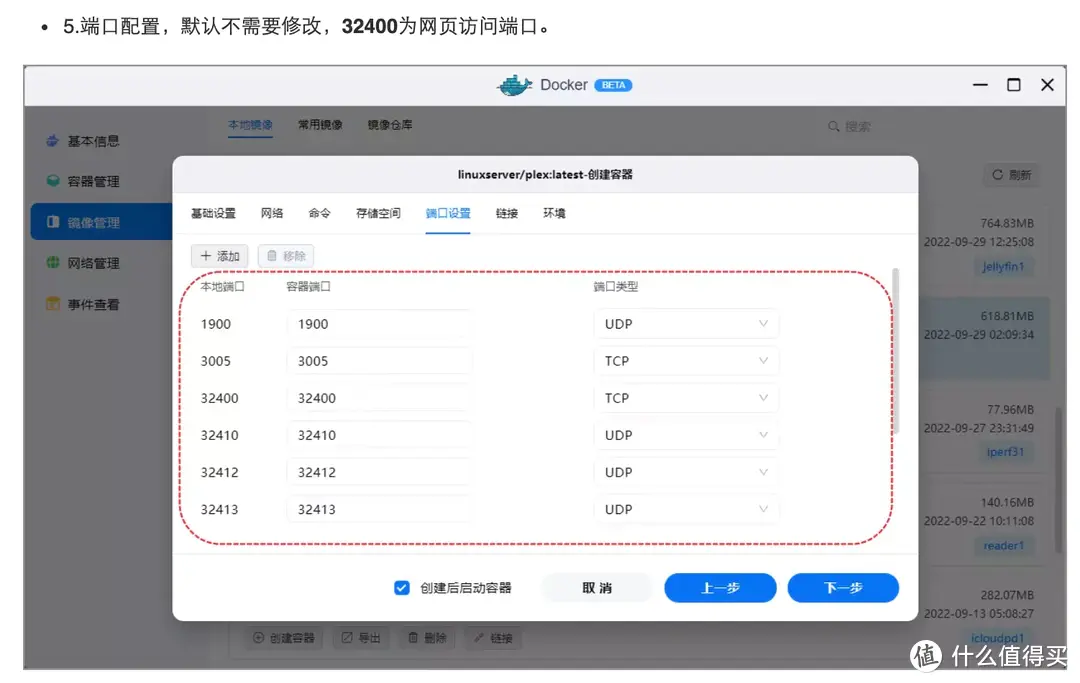Maximize the Docker window
This screenshot has height=683, width=1080.
click(1014, 85)
